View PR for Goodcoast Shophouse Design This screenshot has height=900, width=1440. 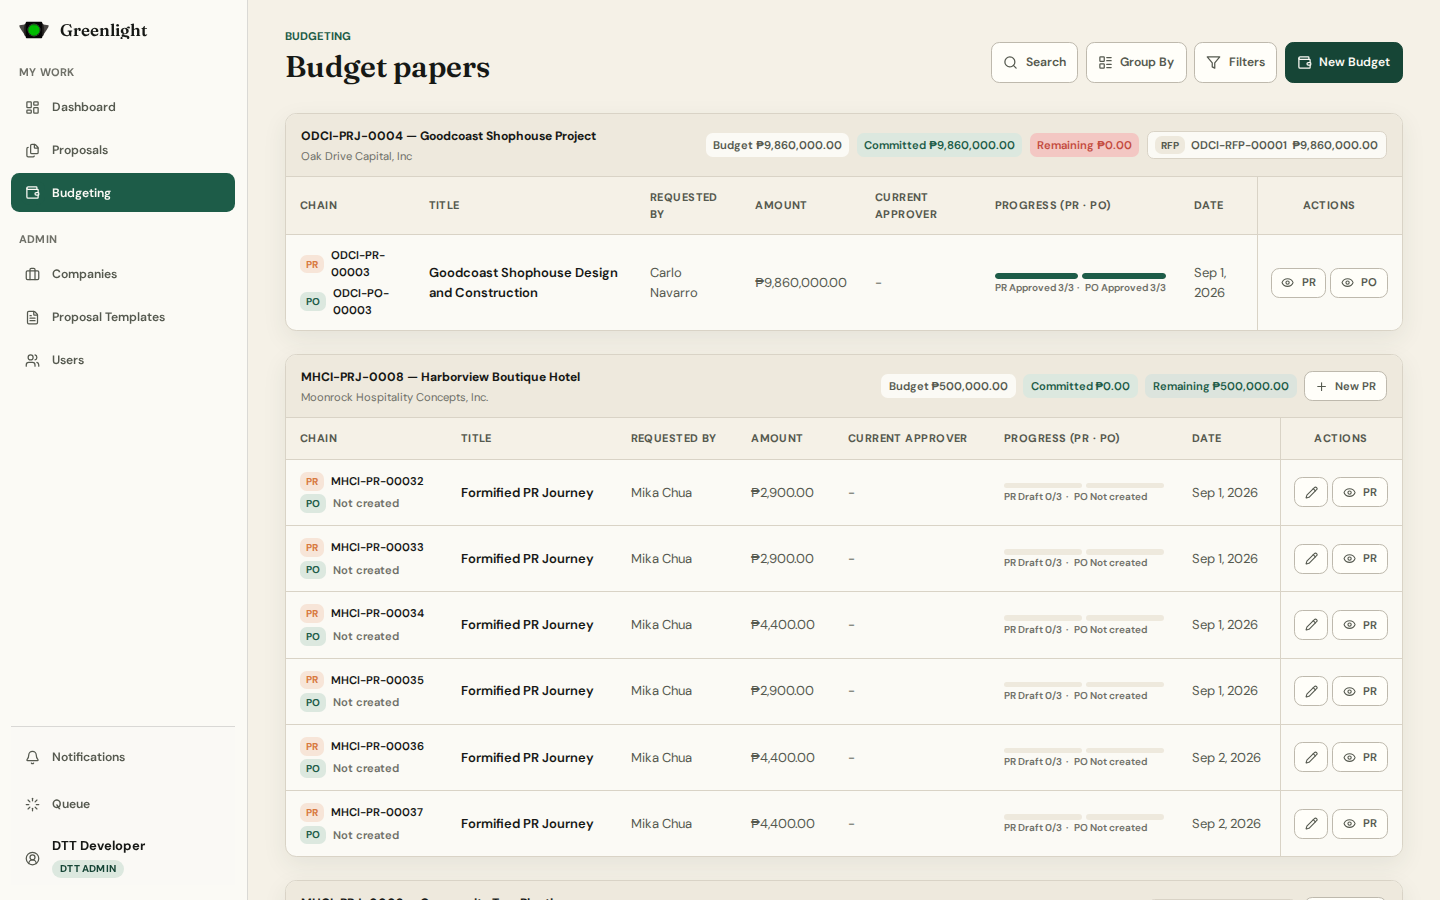tap(1298, 283)
